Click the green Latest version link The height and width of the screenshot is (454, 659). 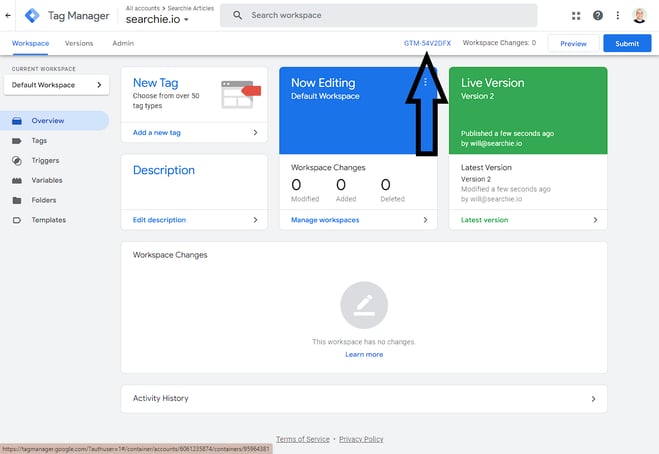485,220
